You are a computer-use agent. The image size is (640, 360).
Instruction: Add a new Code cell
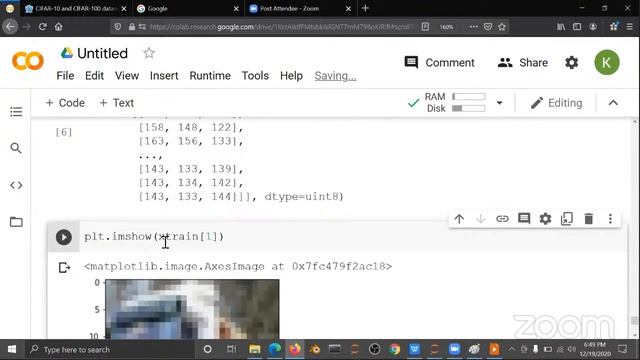click(65, 103)
